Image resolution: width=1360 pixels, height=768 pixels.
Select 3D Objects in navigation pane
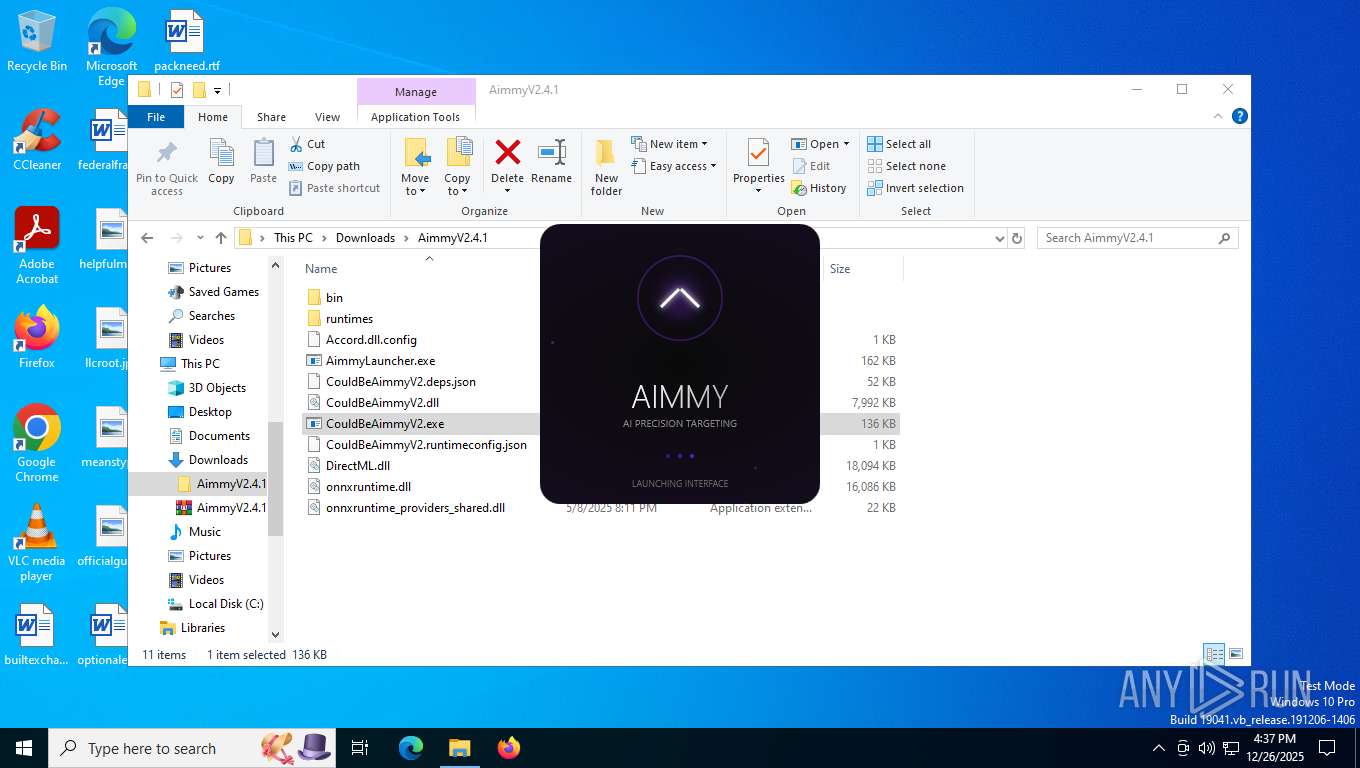(x=217, y=388)
